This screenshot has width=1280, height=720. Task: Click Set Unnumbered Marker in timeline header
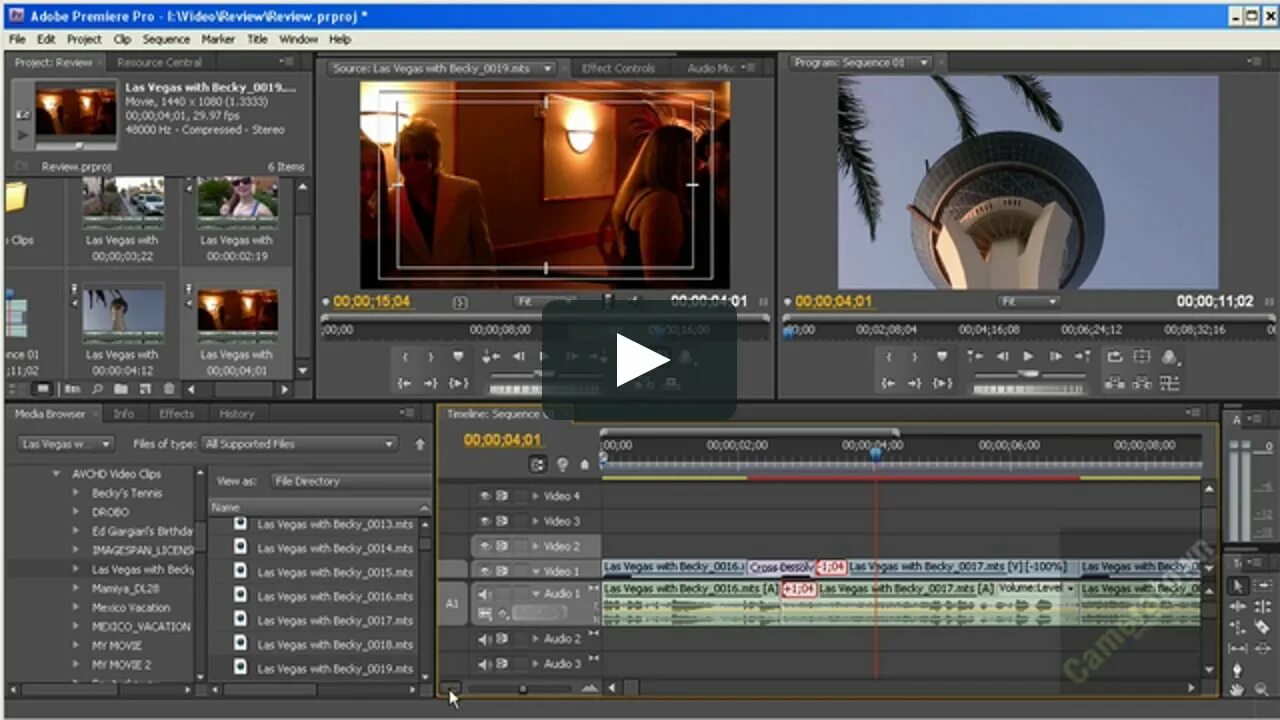point(584,464)
